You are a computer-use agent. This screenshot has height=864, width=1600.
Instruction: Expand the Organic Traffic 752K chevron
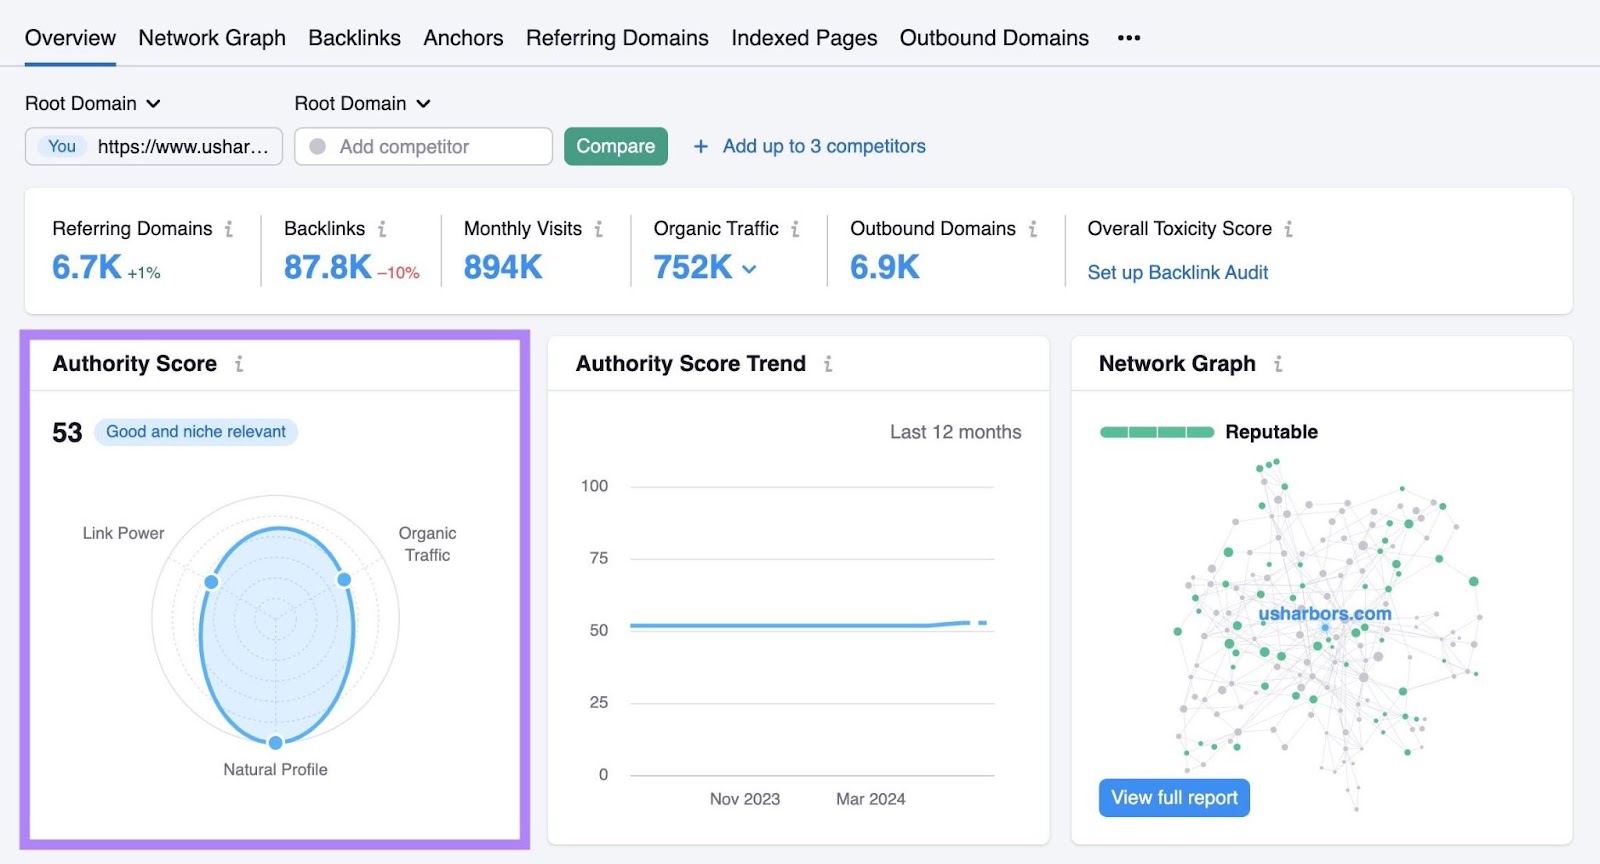pyautogui.click(x=749, y=269)
